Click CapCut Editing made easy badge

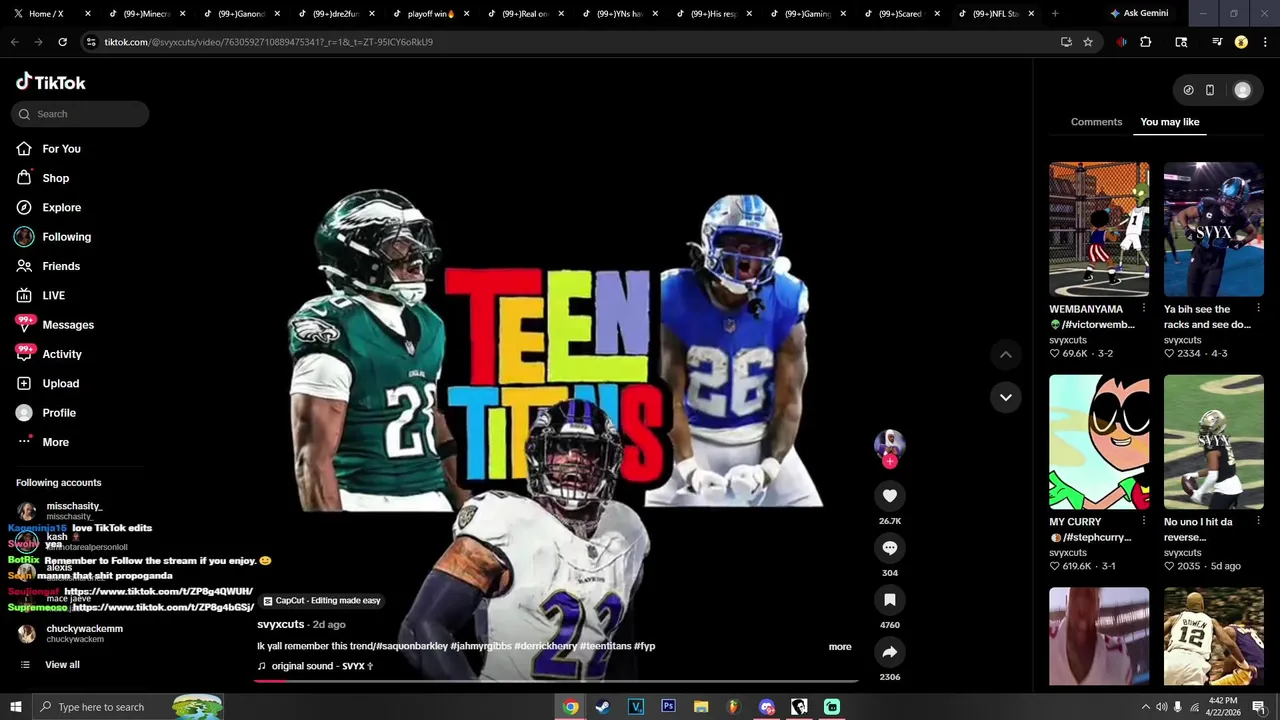coord(321,601)
